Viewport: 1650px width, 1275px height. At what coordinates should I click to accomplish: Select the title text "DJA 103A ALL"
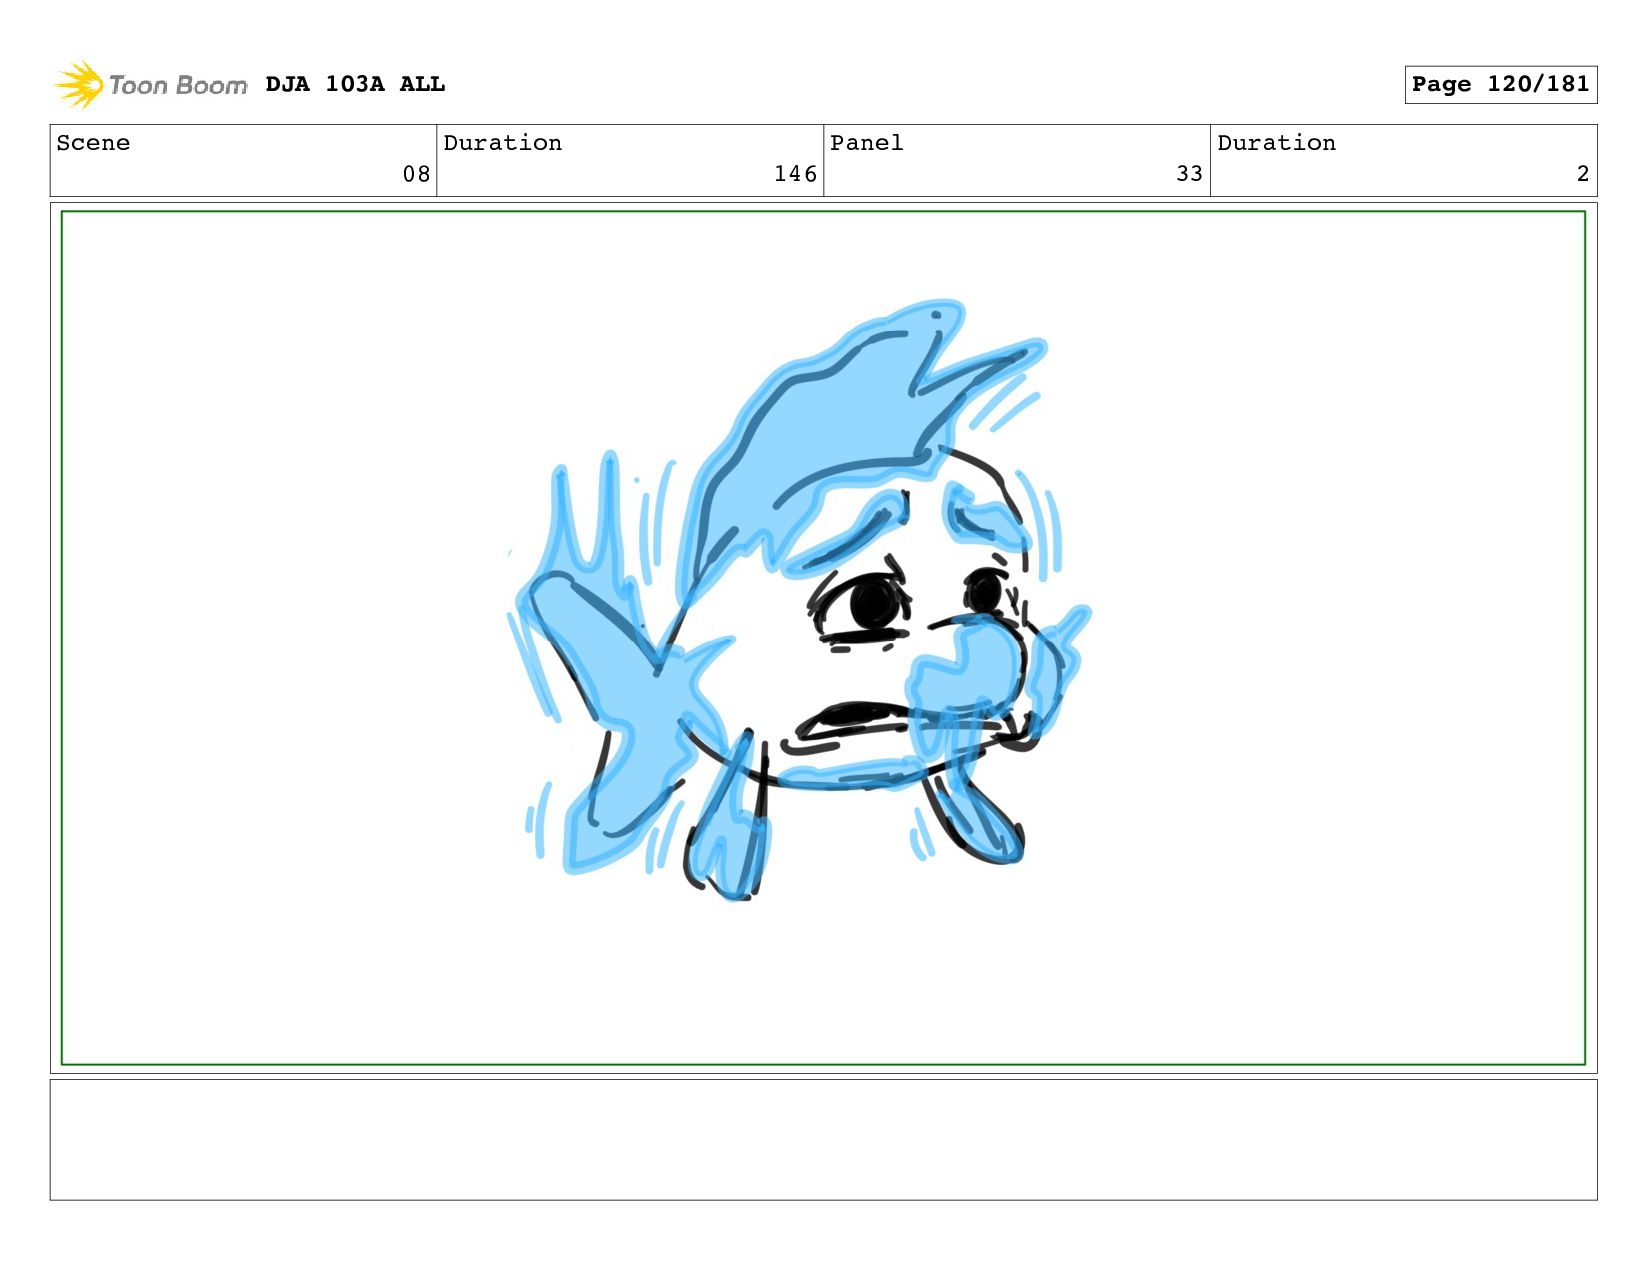click(355, 84)
